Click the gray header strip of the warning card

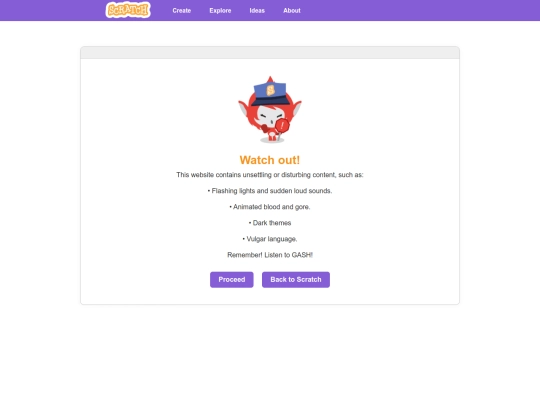point(270,53)
